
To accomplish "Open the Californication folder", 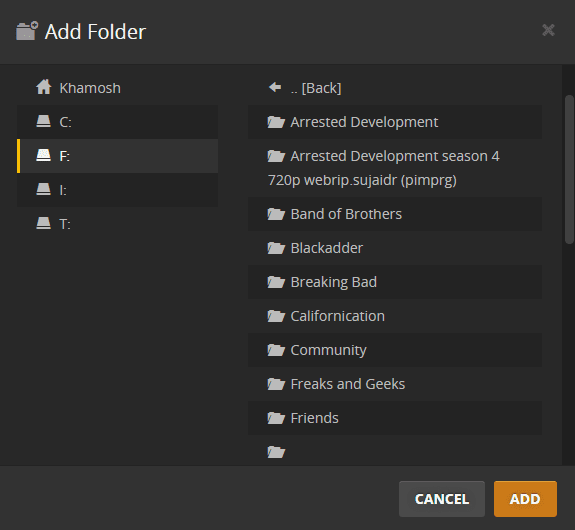I will [395, 316].
